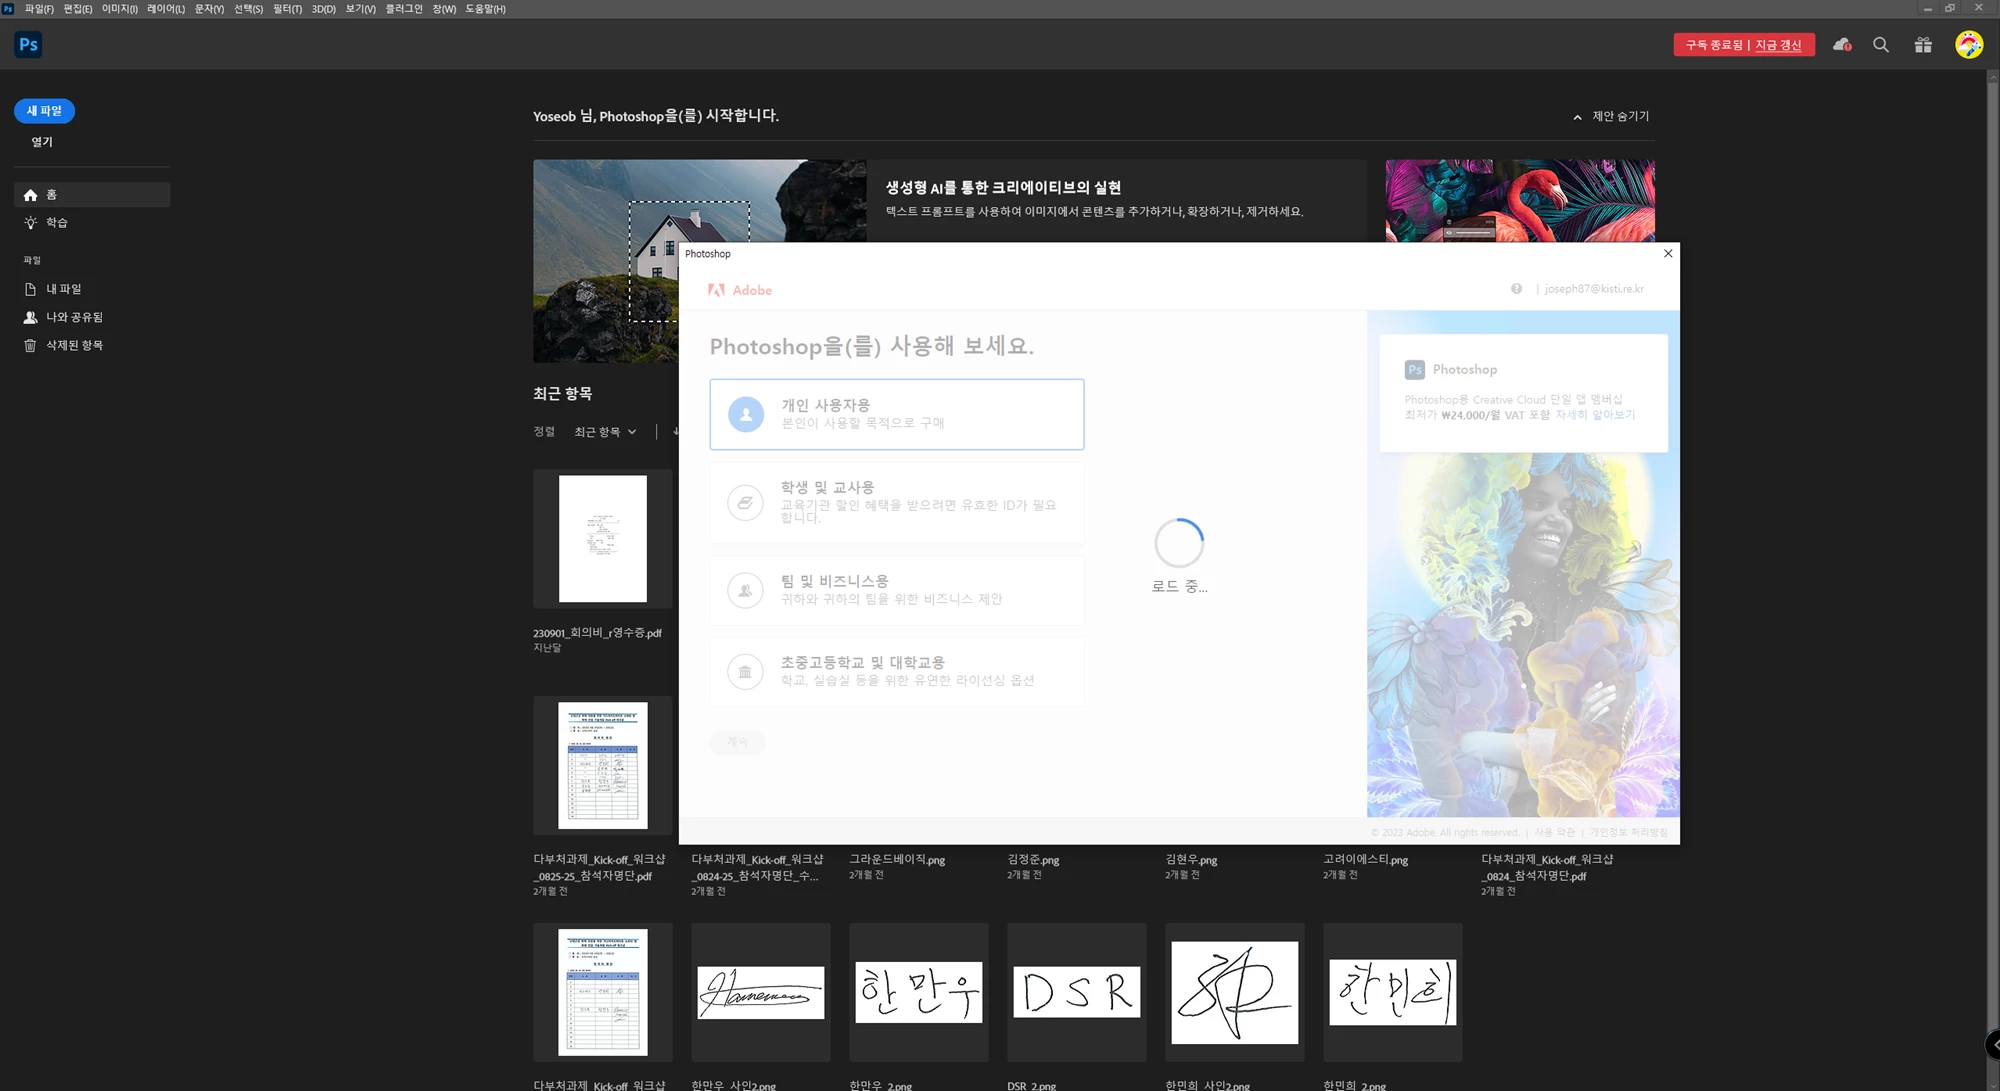Open the user profile avatar

[x=1969, y=45]
